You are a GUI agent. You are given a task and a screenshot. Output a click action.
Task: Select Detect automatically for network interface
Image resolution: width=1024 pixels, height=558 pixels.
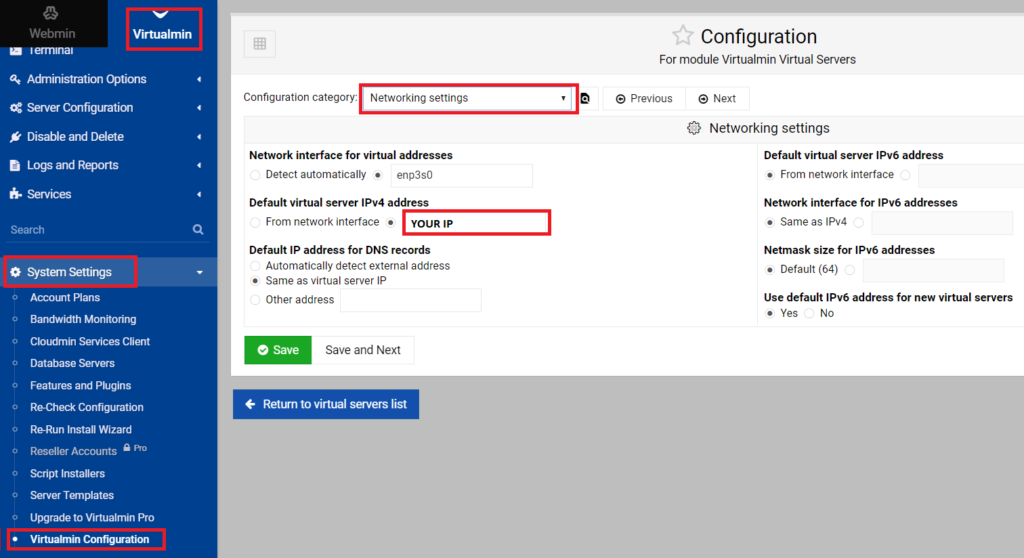(256, 175)
